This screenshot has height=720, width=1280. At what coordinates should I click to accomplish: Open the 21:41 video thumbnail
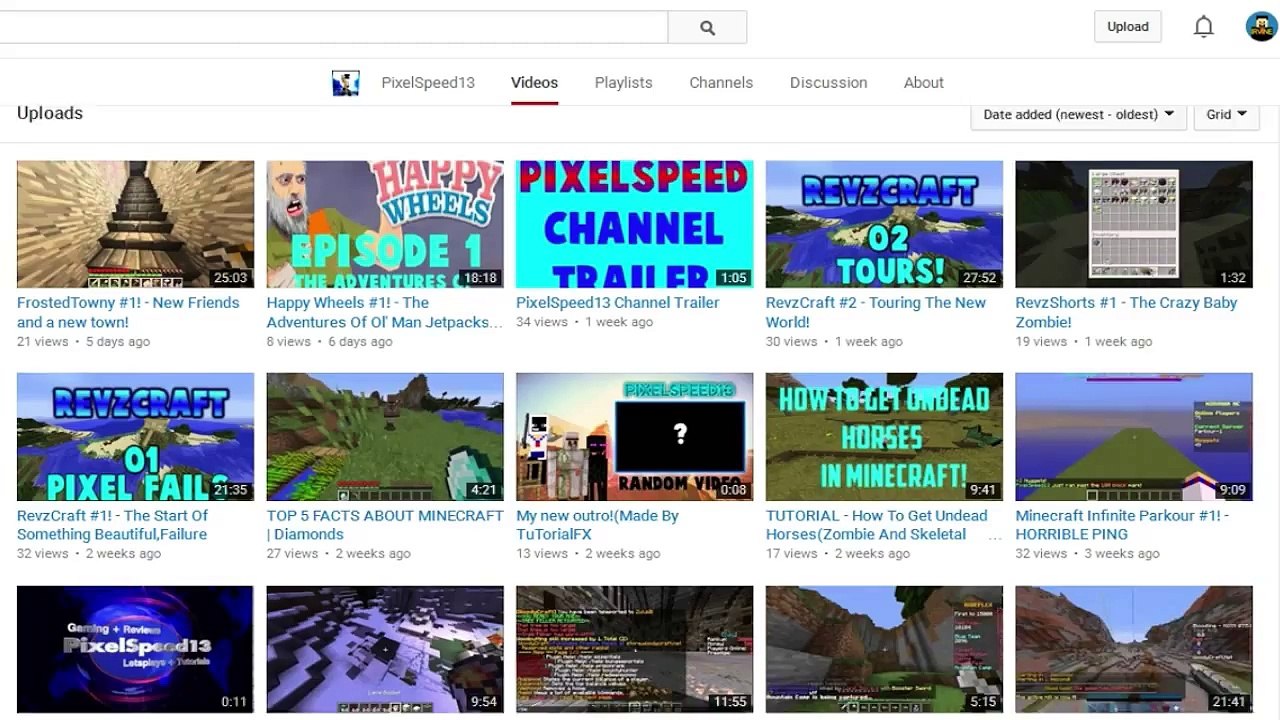[x=1134, y=649]
